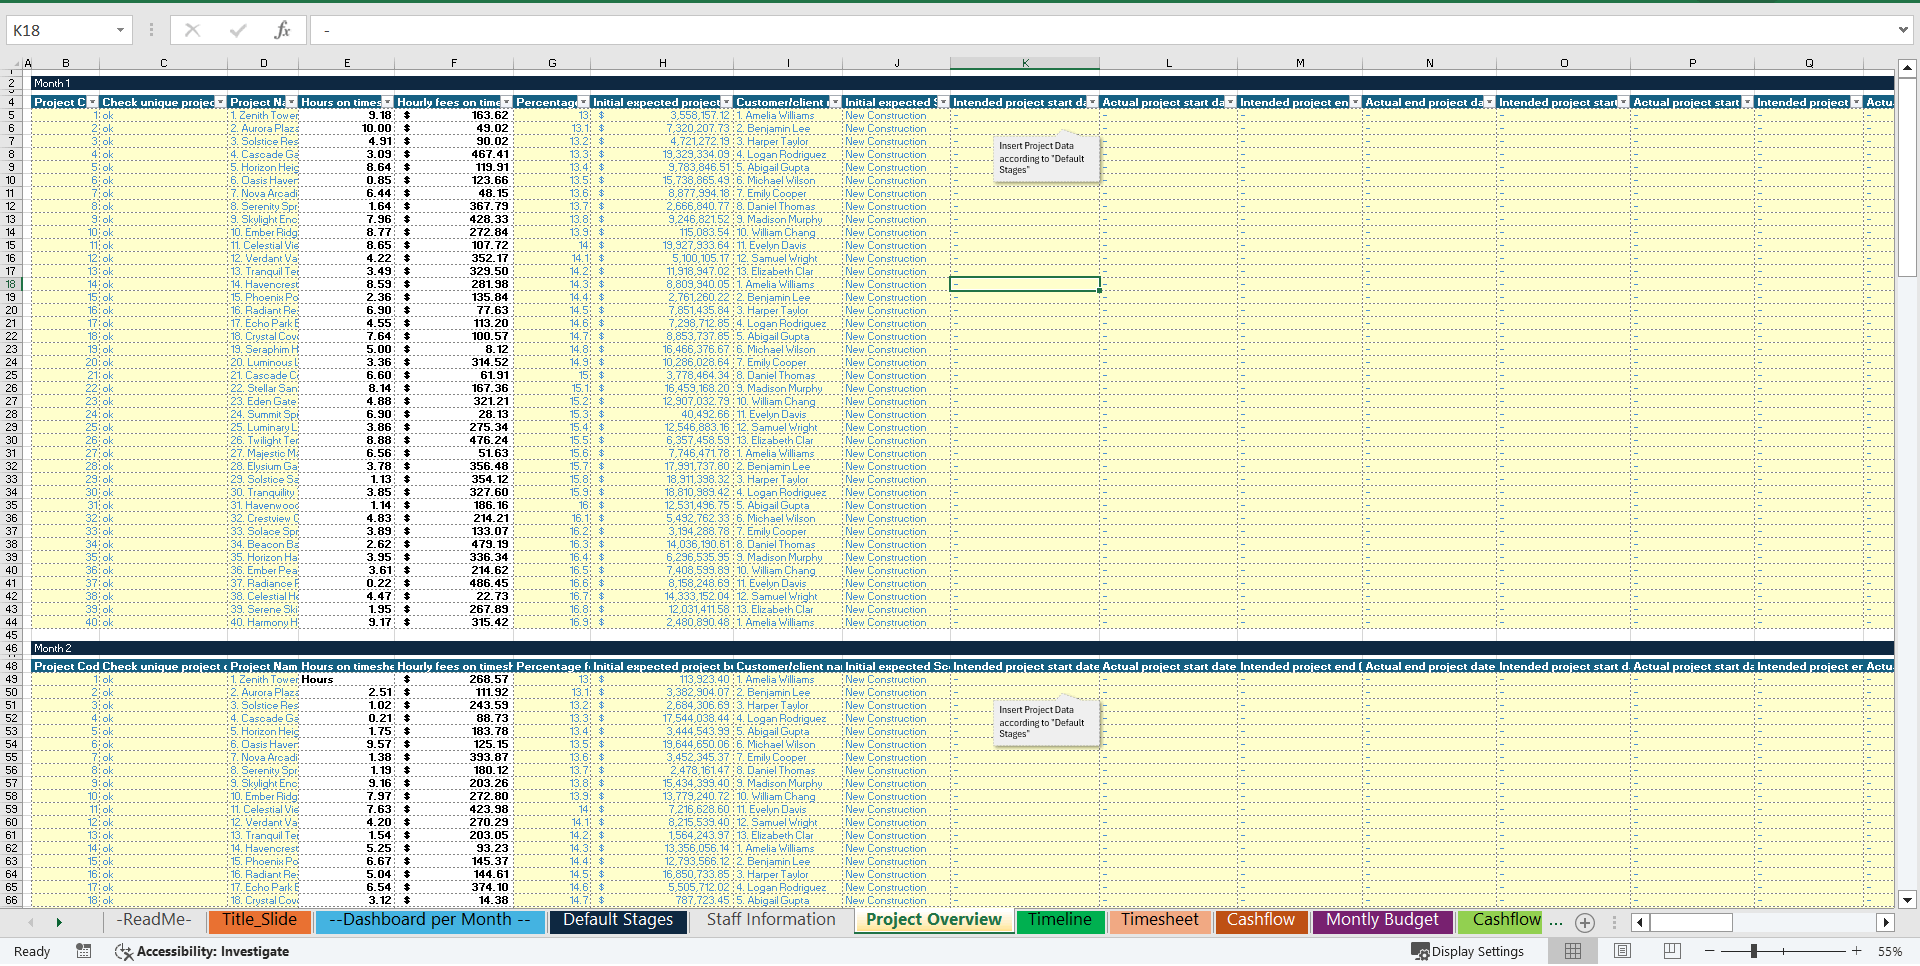Switch to Normal view icon
The image size is (1920, 966).
click(x=1573, y=951)
